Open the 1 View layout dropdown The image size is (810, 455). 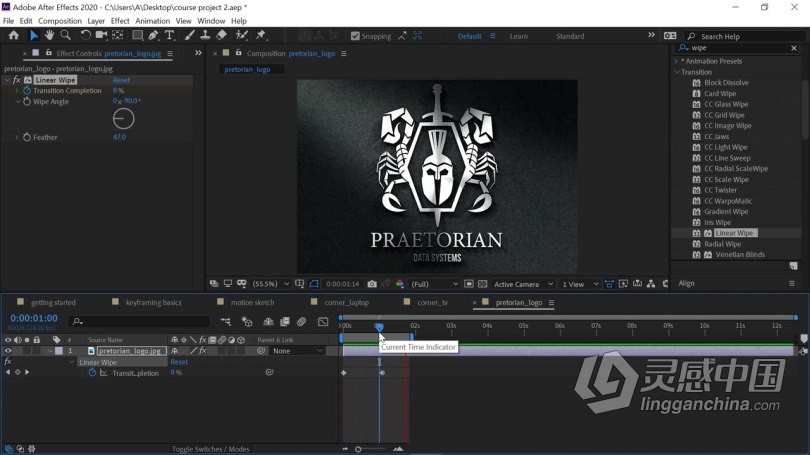click(x=580, y=284)
